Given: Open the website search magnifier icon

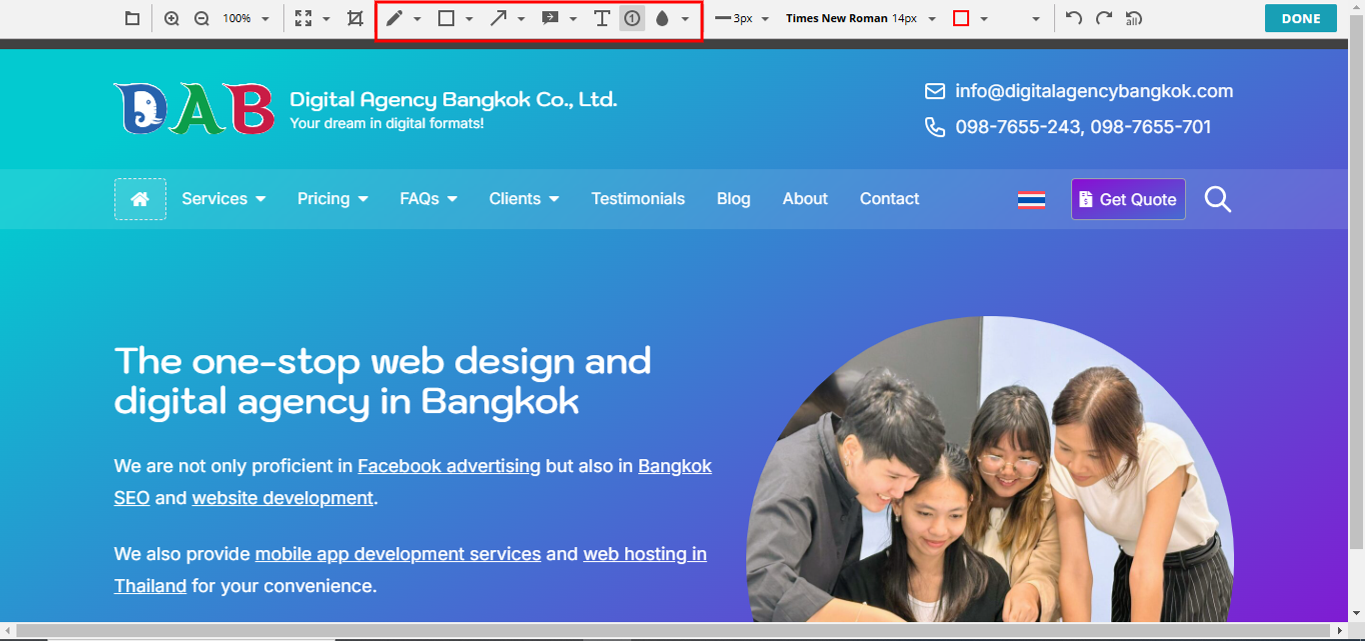Looking at the screenshot, I should pos(1218,199).
